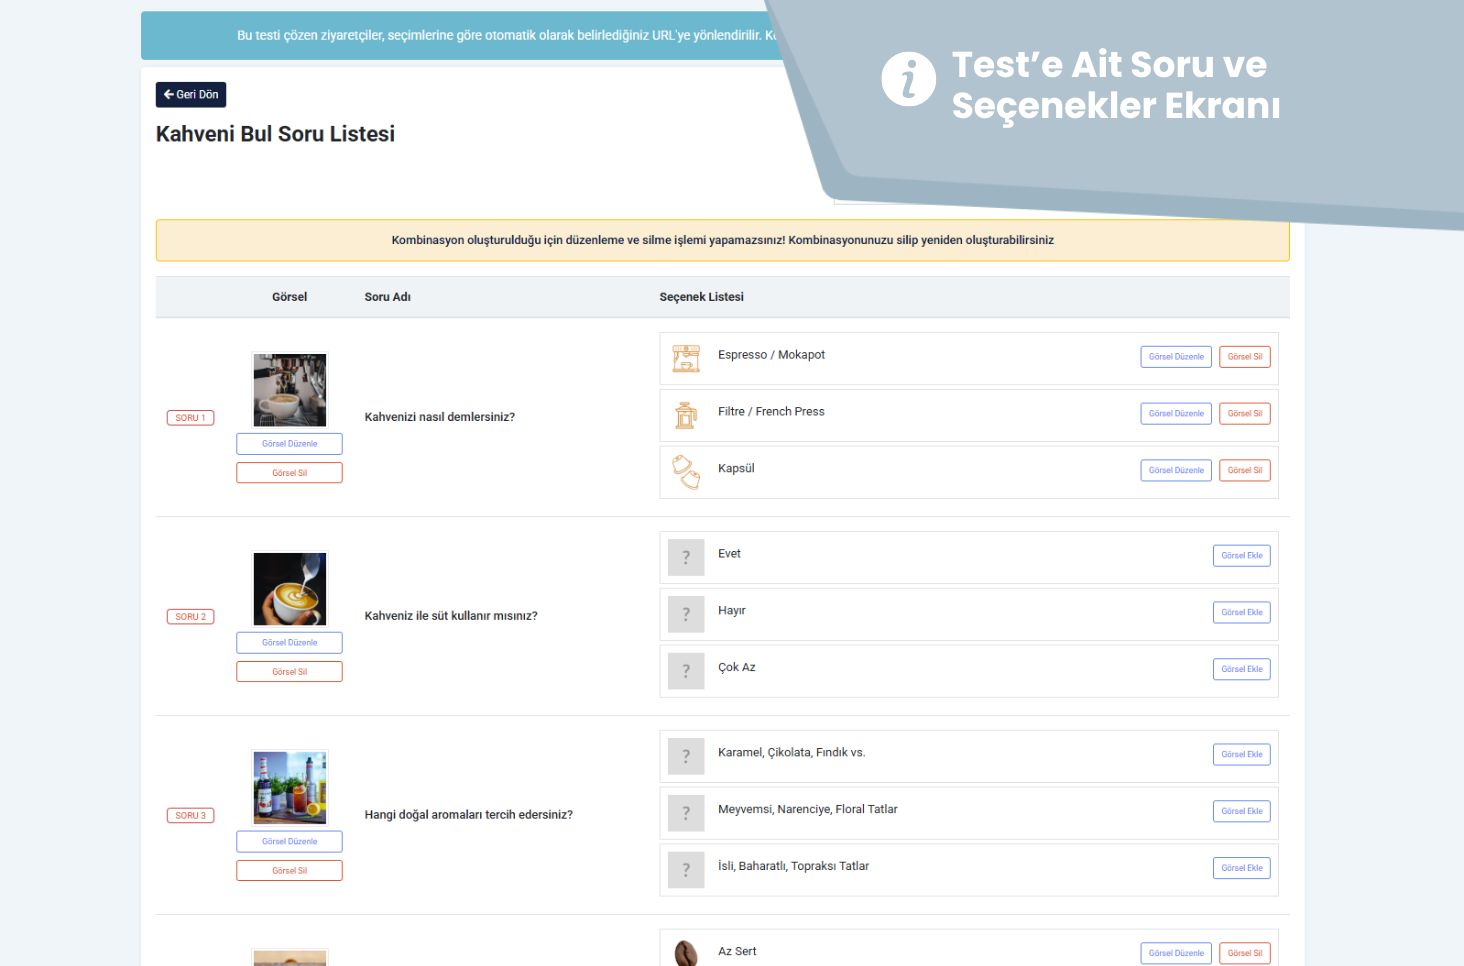Click the placeholder question mark icon beside Evet

pos(686,557)
